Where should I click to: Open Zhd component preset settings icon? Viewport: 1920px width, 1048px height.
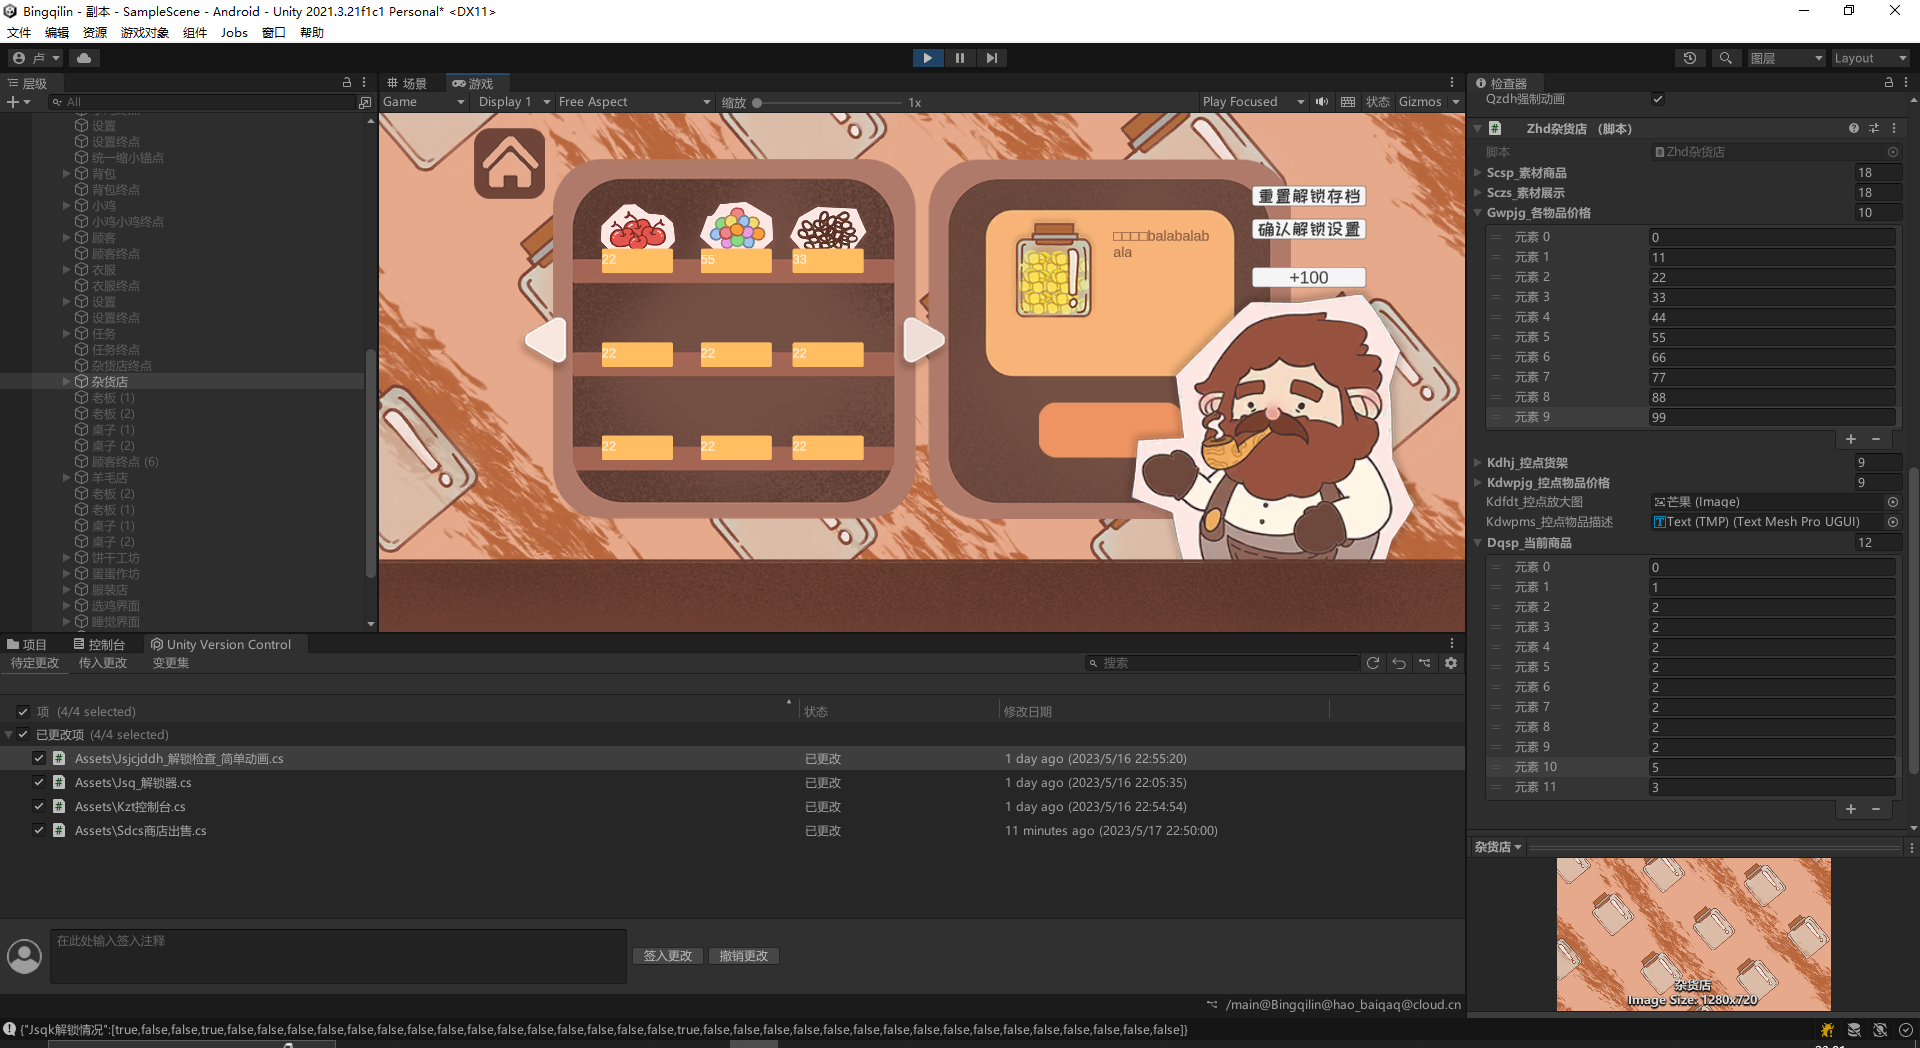point(1874,128)
